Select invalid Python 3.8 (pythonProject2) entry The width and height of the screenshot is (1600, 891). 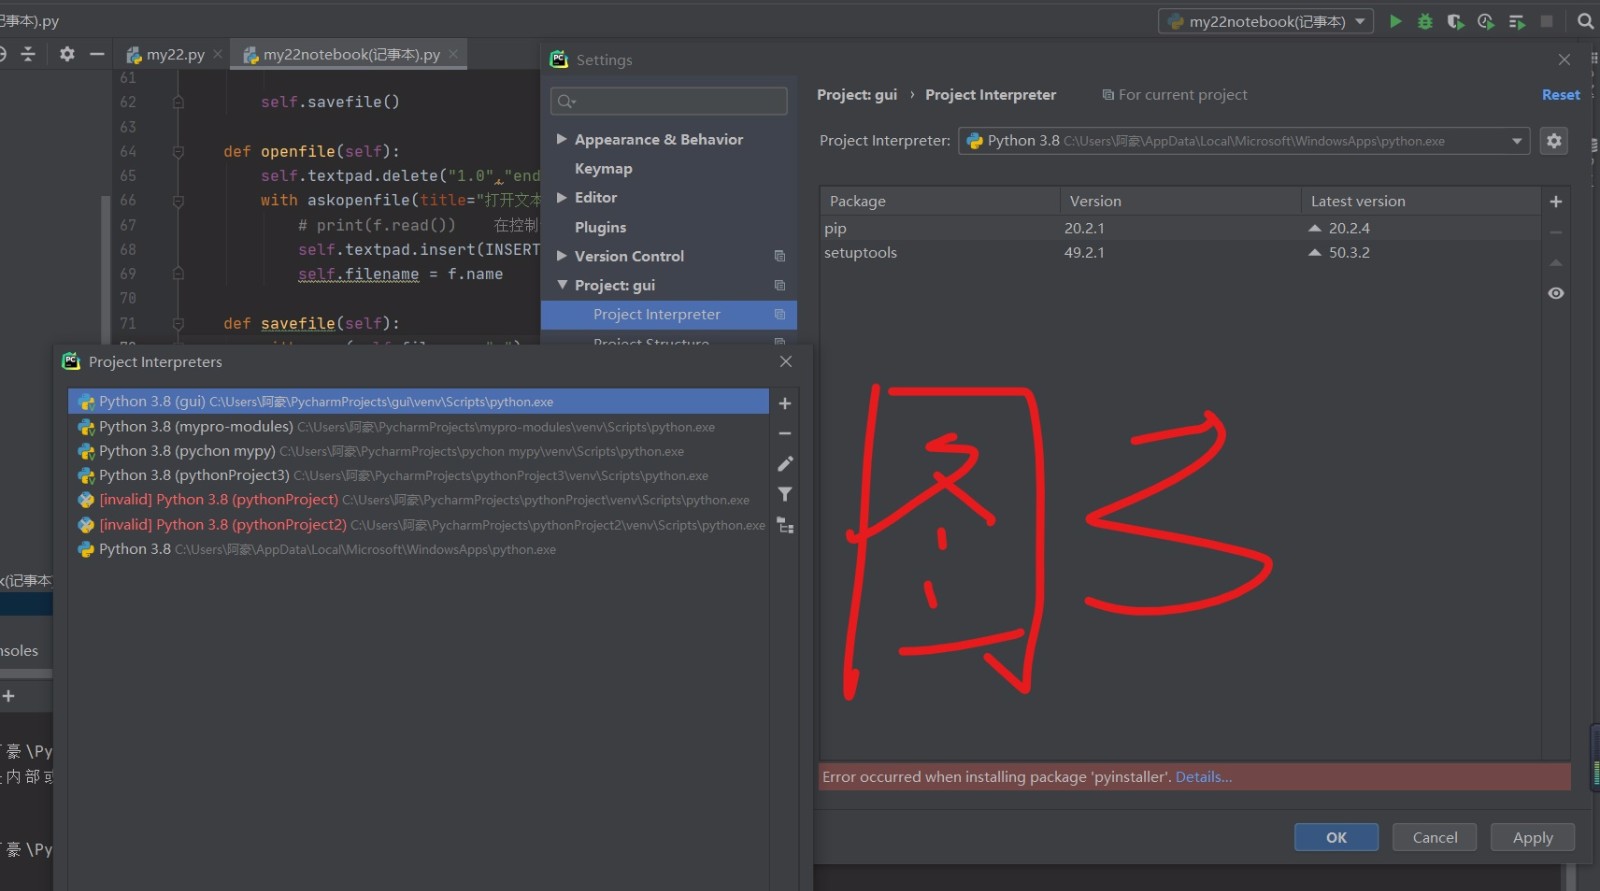click(x=418, y=524)
